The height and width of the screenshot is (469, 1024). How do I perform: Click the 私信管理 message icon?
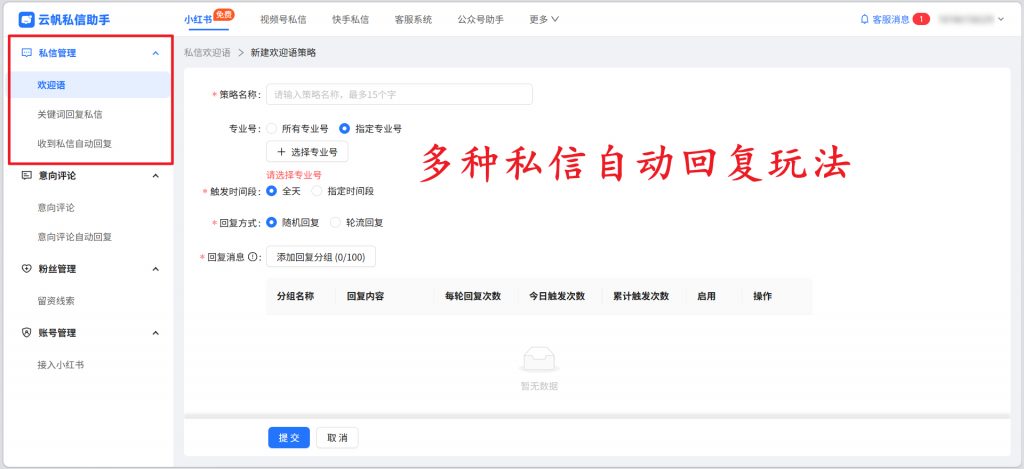pos(26,53)
